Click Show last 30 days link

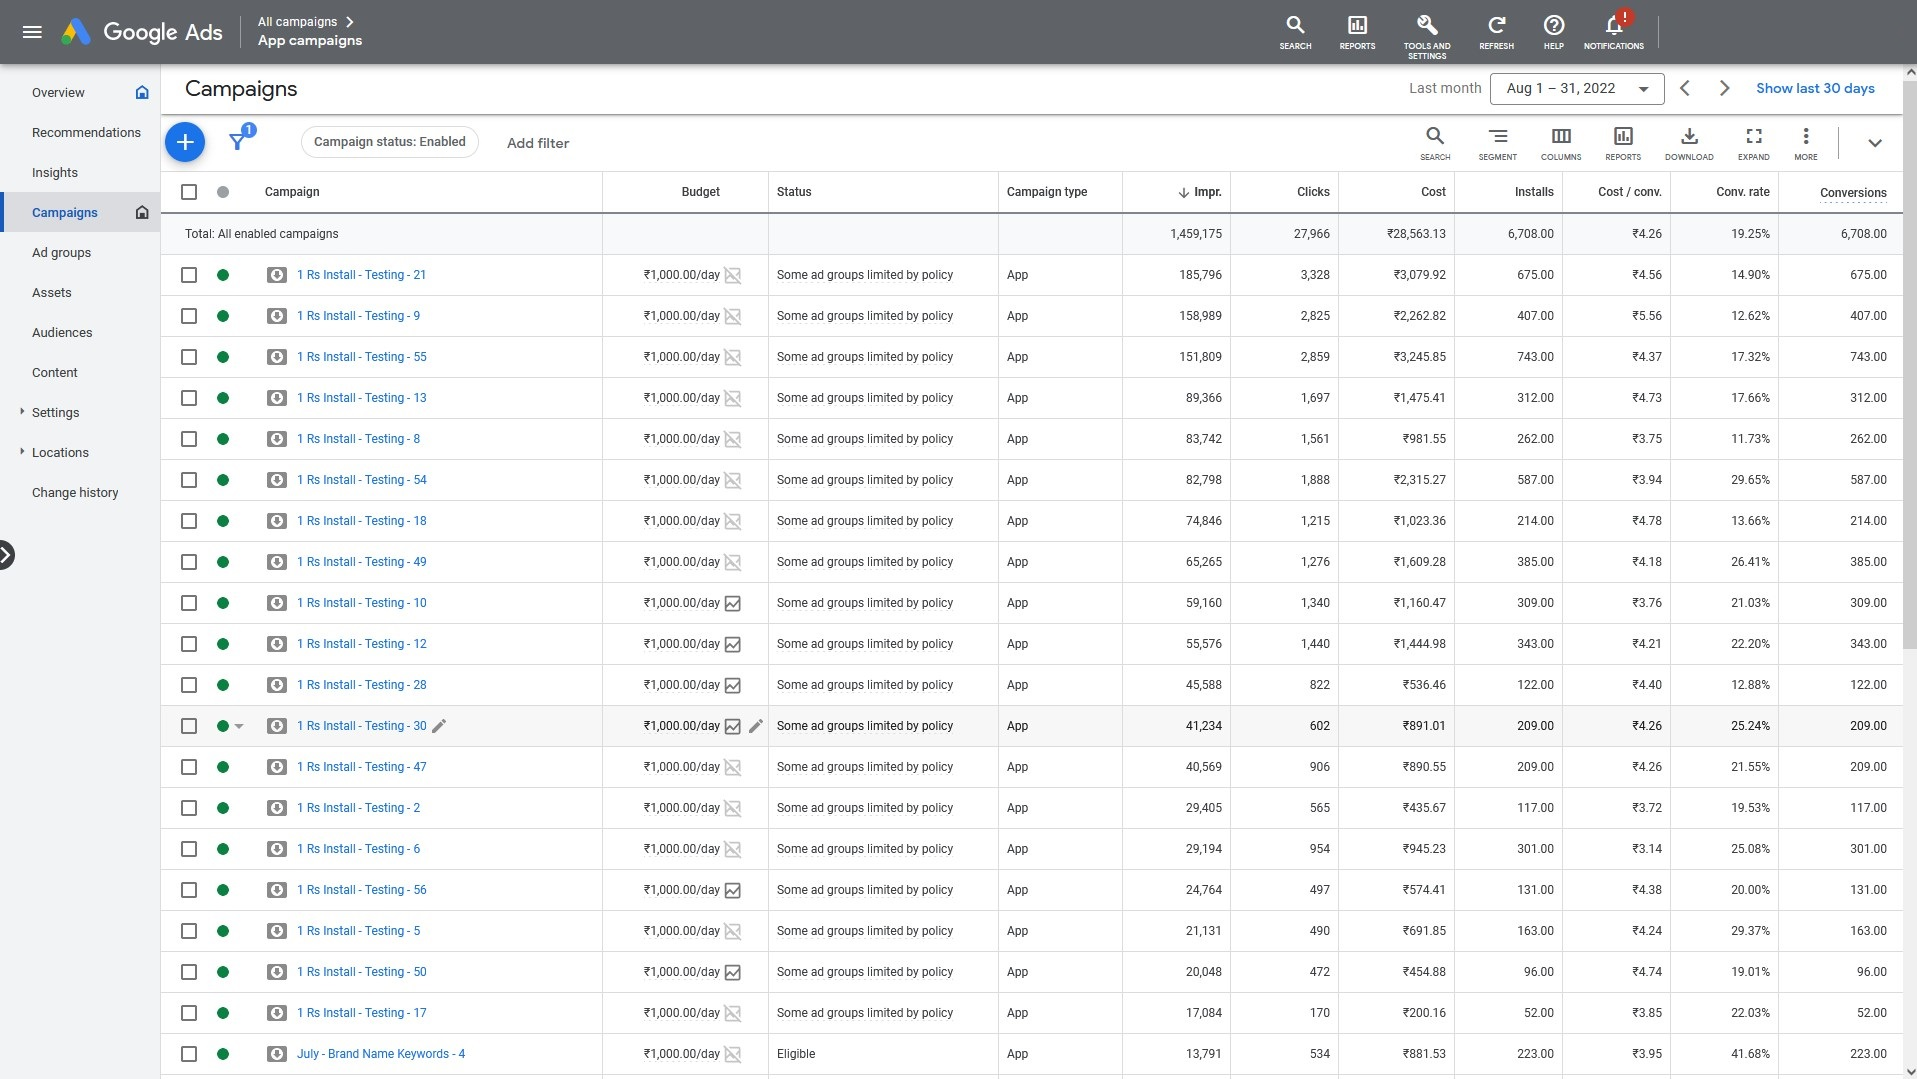point(1815,88)
